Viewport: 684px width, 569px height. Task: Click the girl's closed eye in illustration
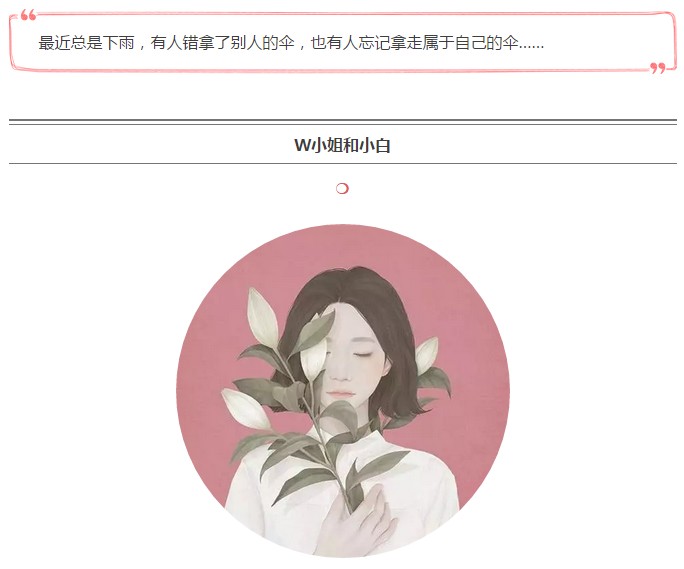coord(364,353)
